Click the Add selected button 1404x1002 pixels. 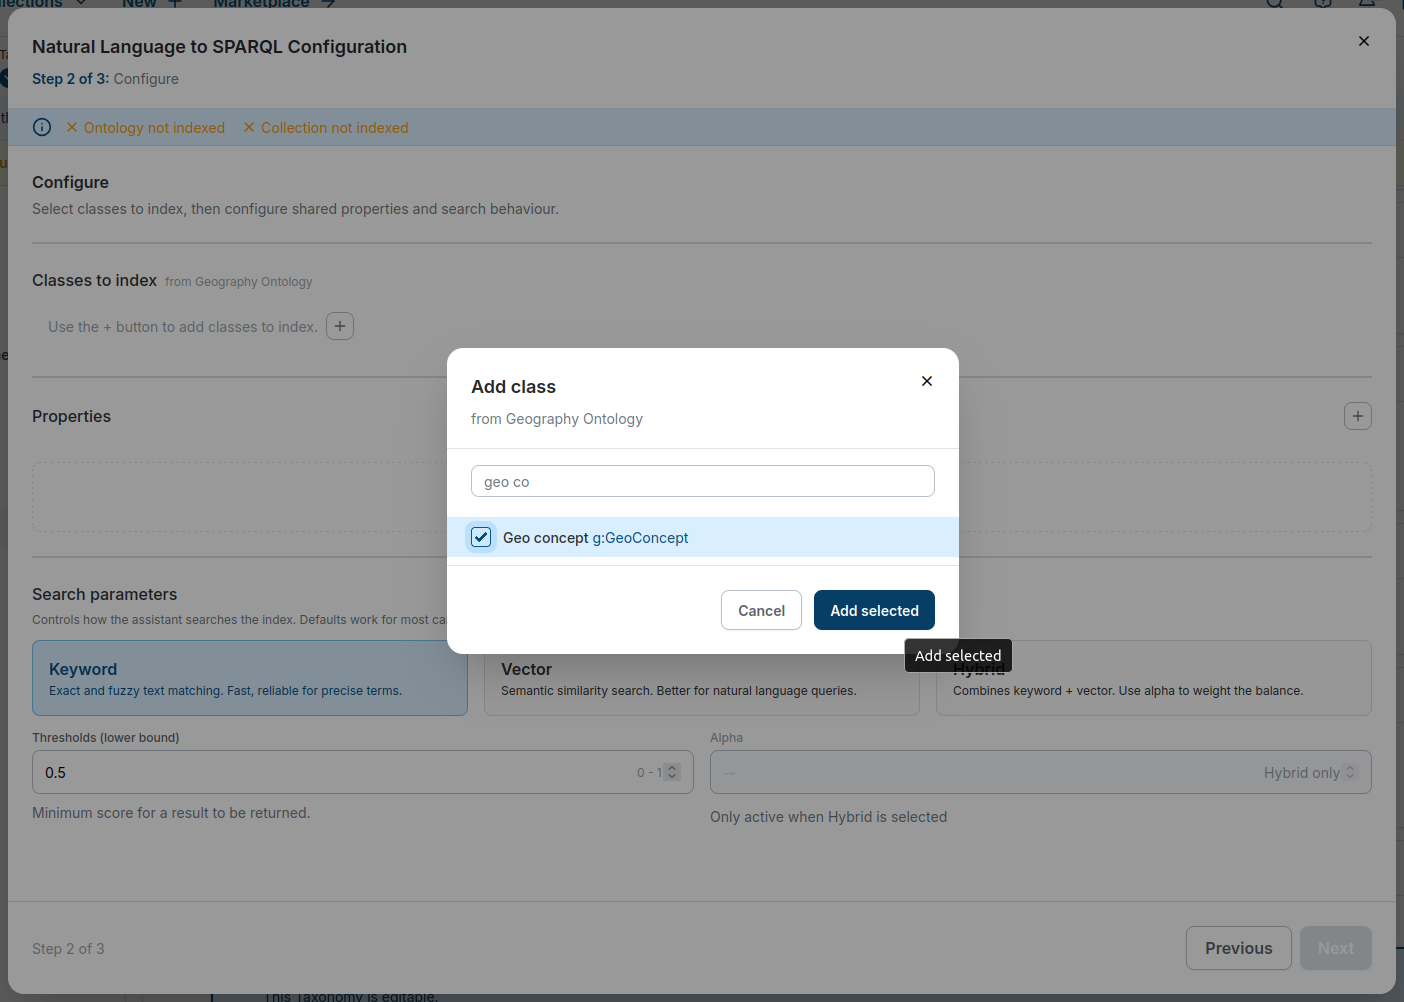[874, 610]
